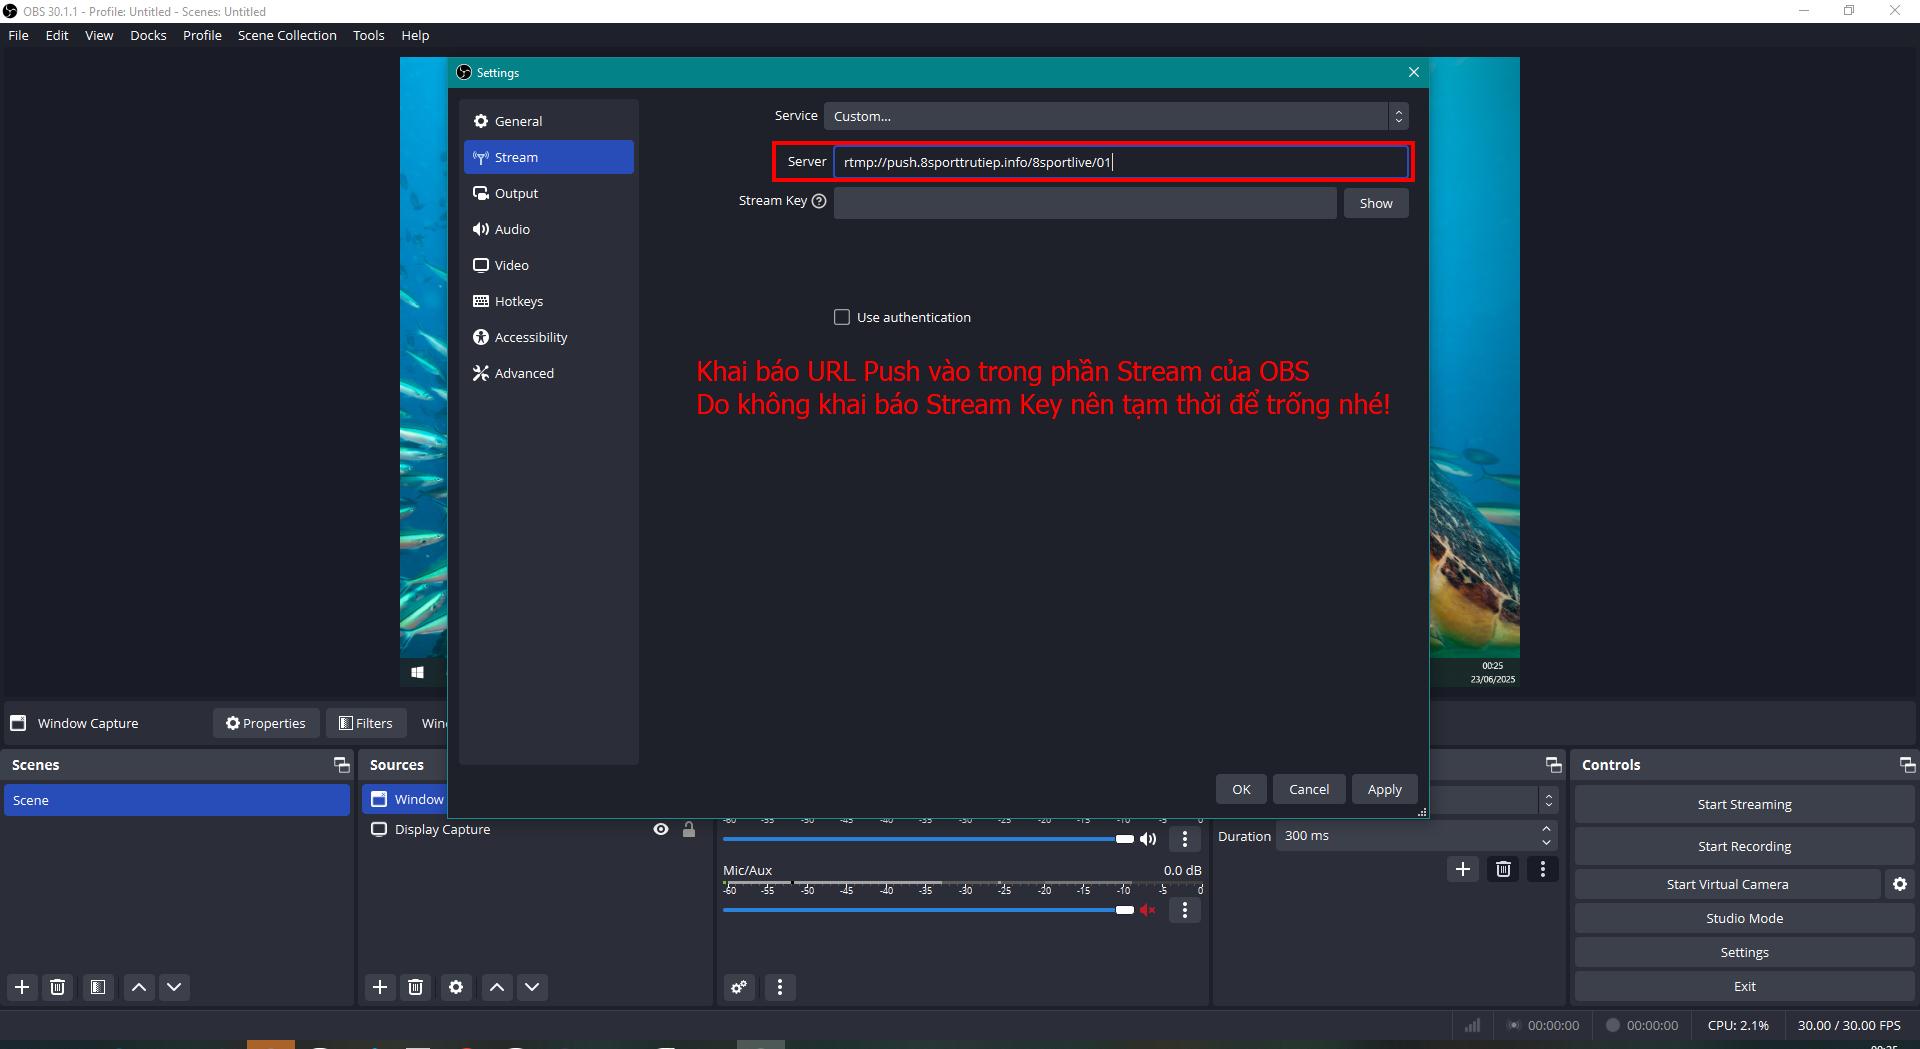Enable the Use authentication checkbox

point(842,317)
